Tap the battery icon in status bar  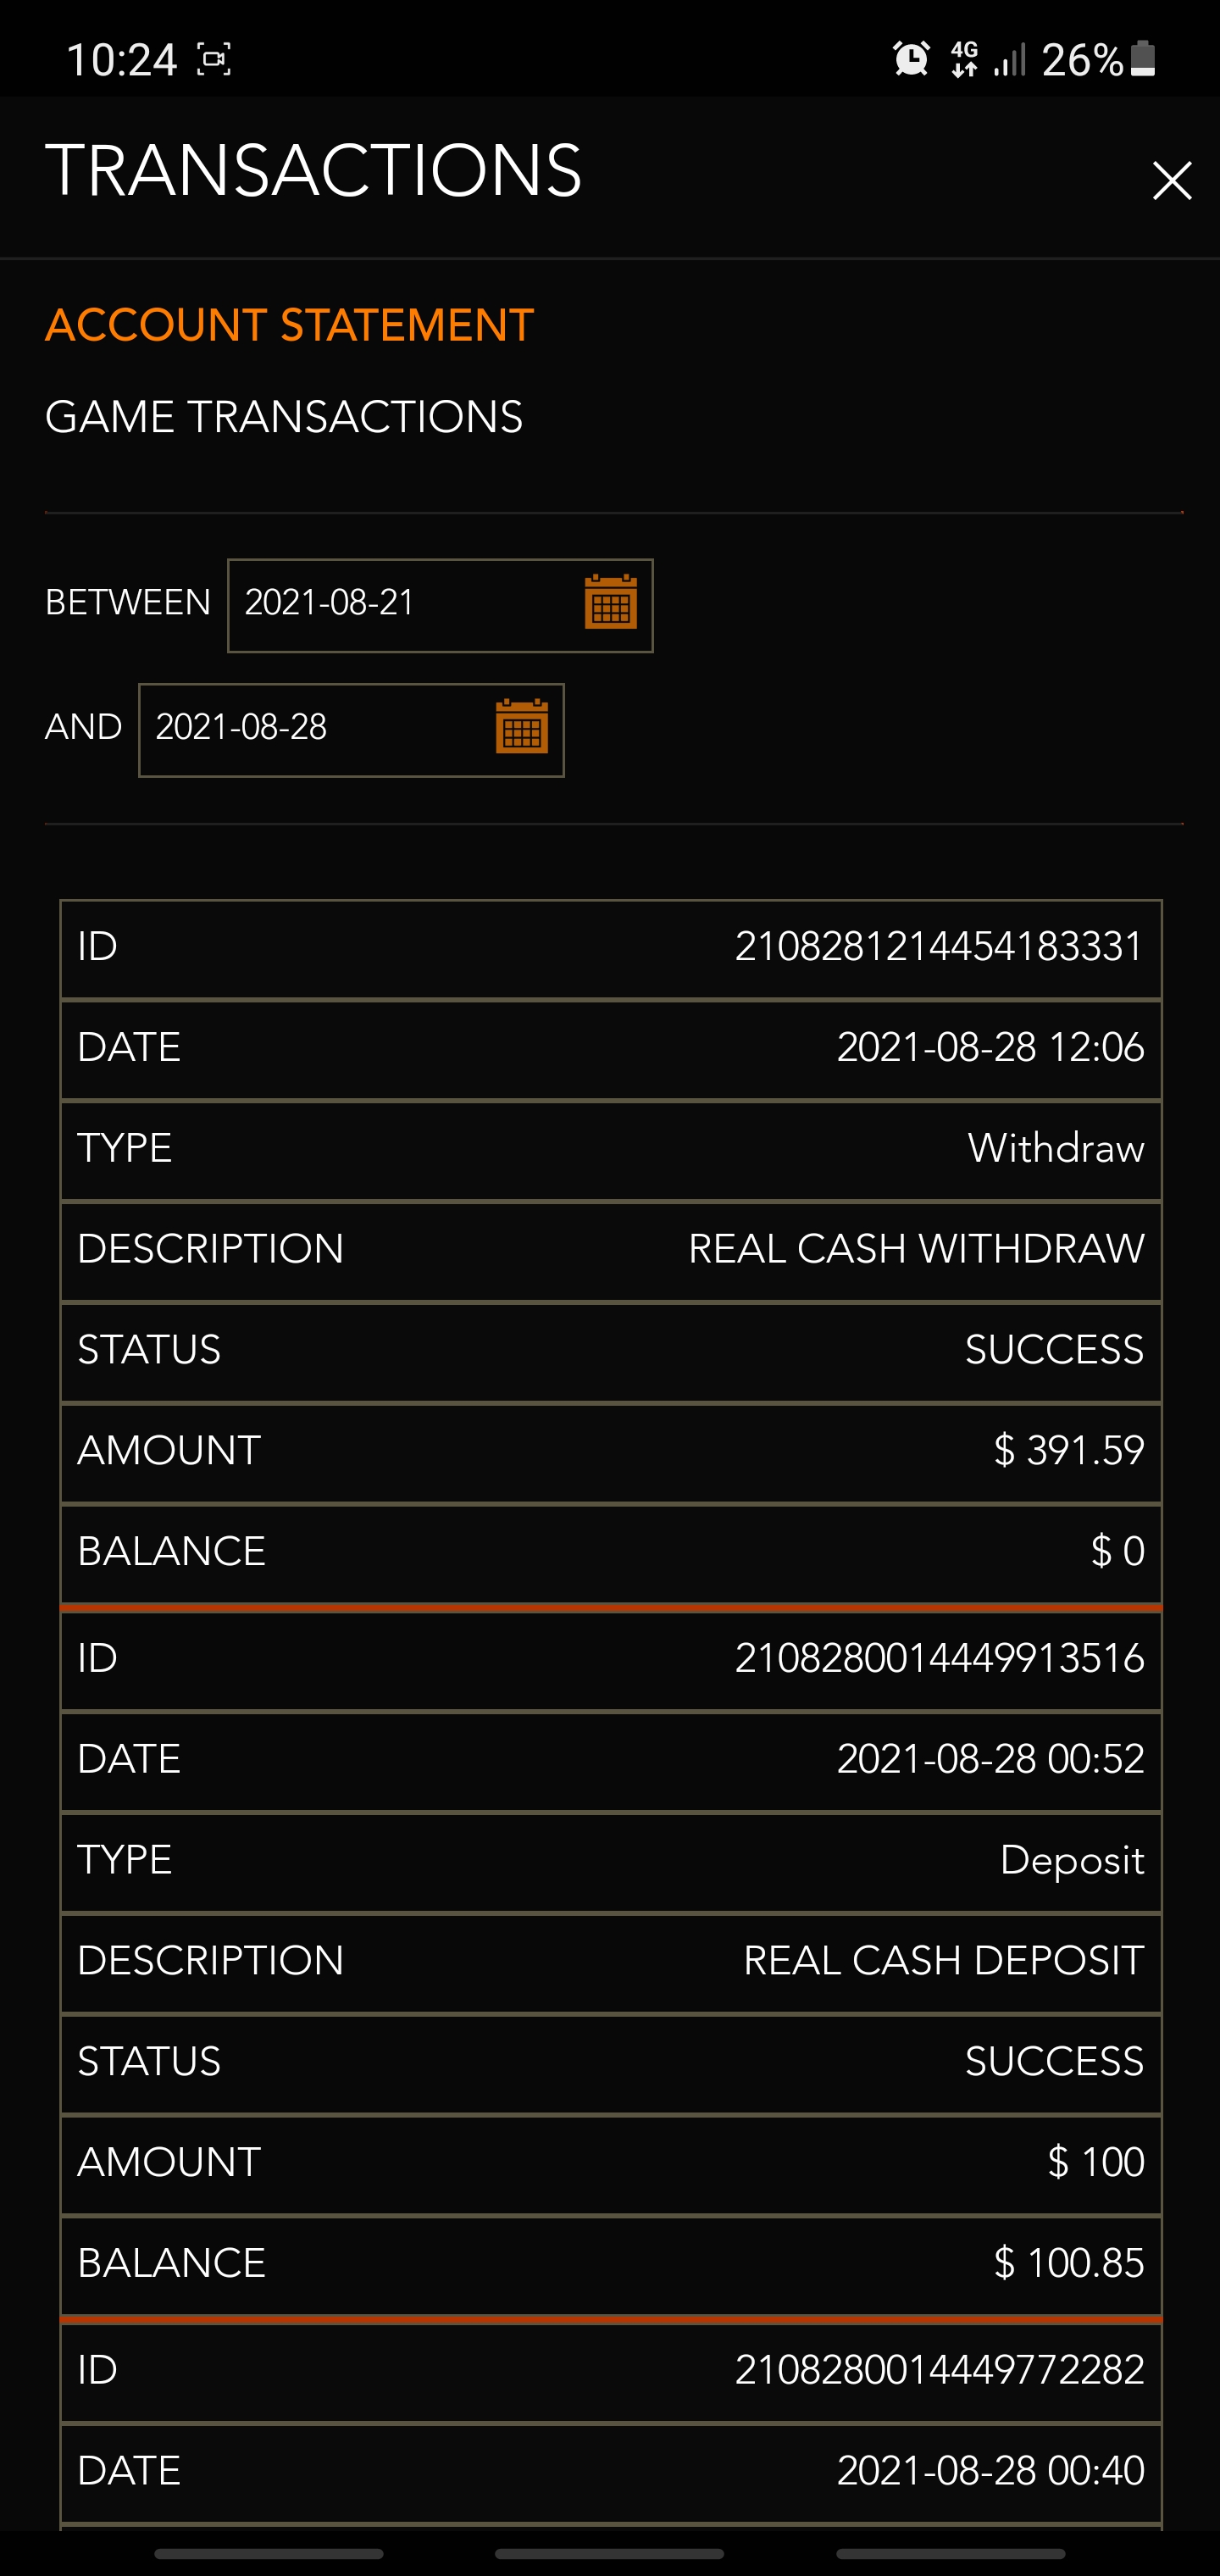pyautogui.click(x=1144, y=59)
